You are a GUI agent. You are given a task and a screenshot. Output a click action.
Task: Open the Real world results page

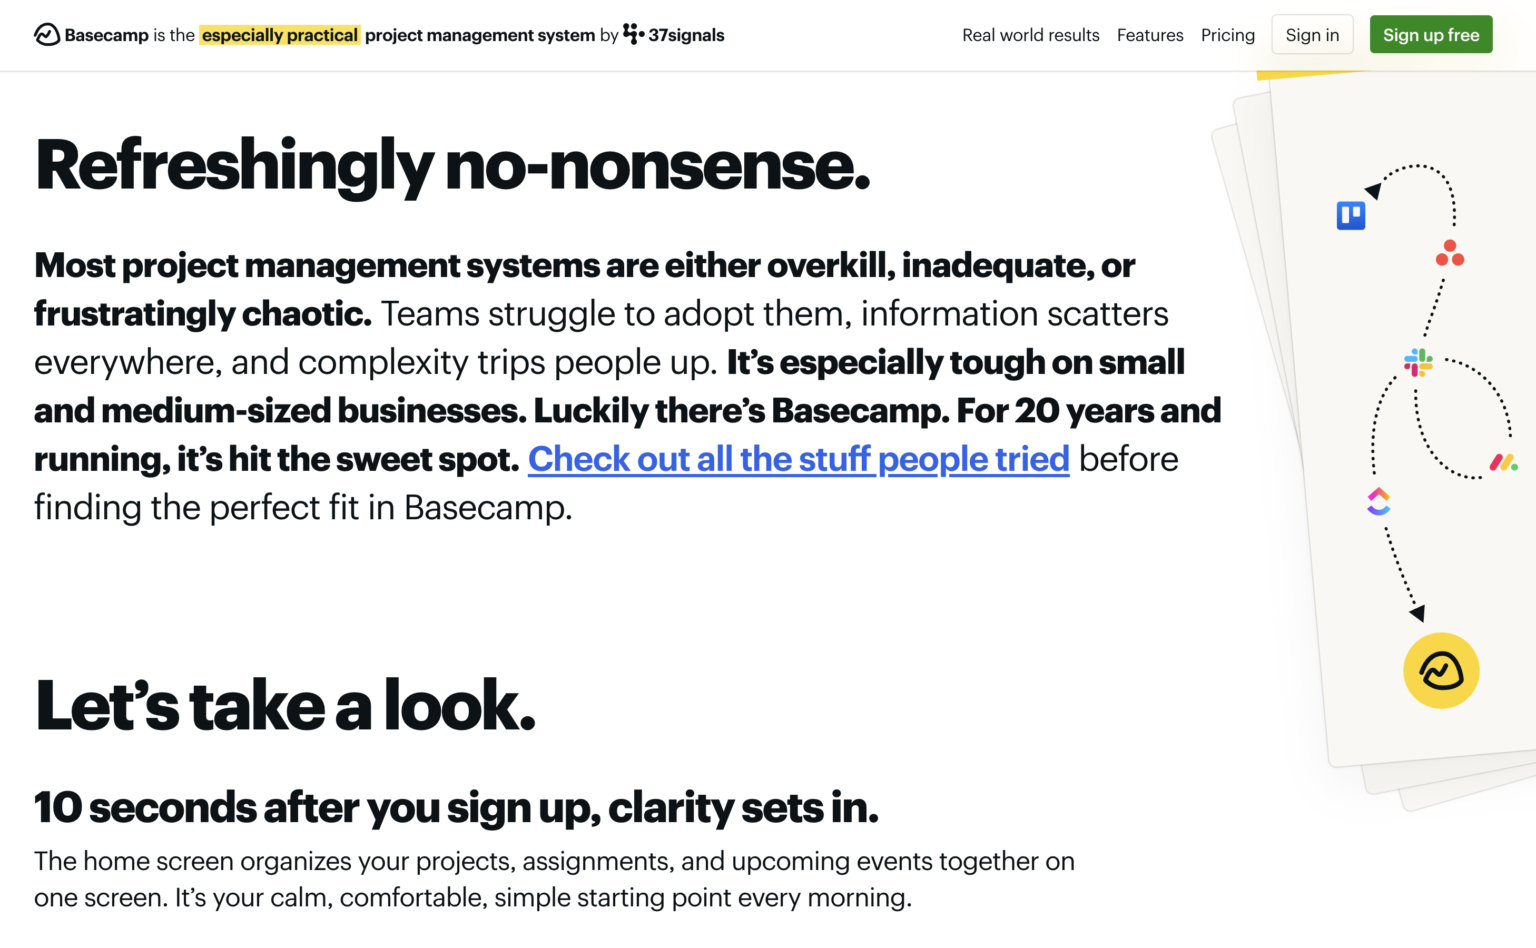pos(1030,34)
